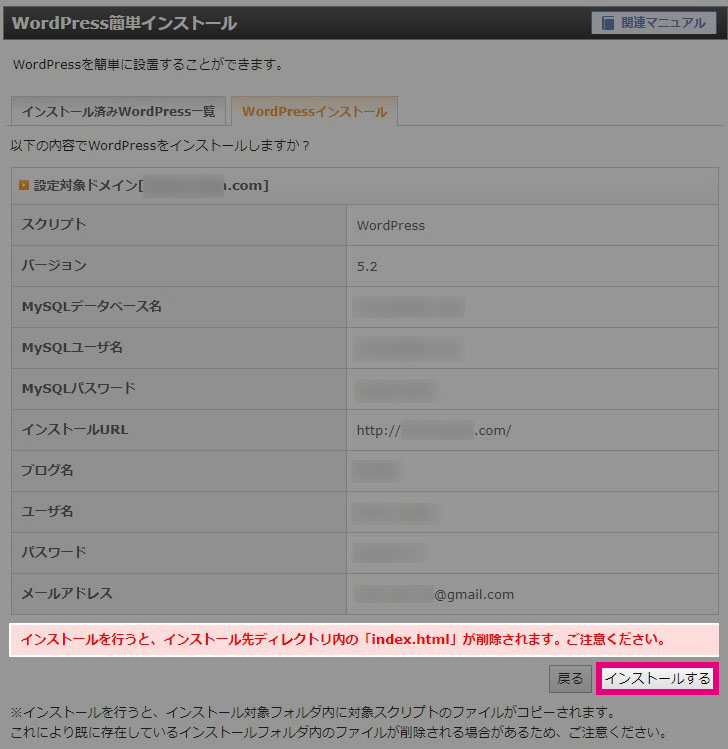Click the ブログ名 label
The height and width of the screenshot is (749, 728).
(47, 470)
